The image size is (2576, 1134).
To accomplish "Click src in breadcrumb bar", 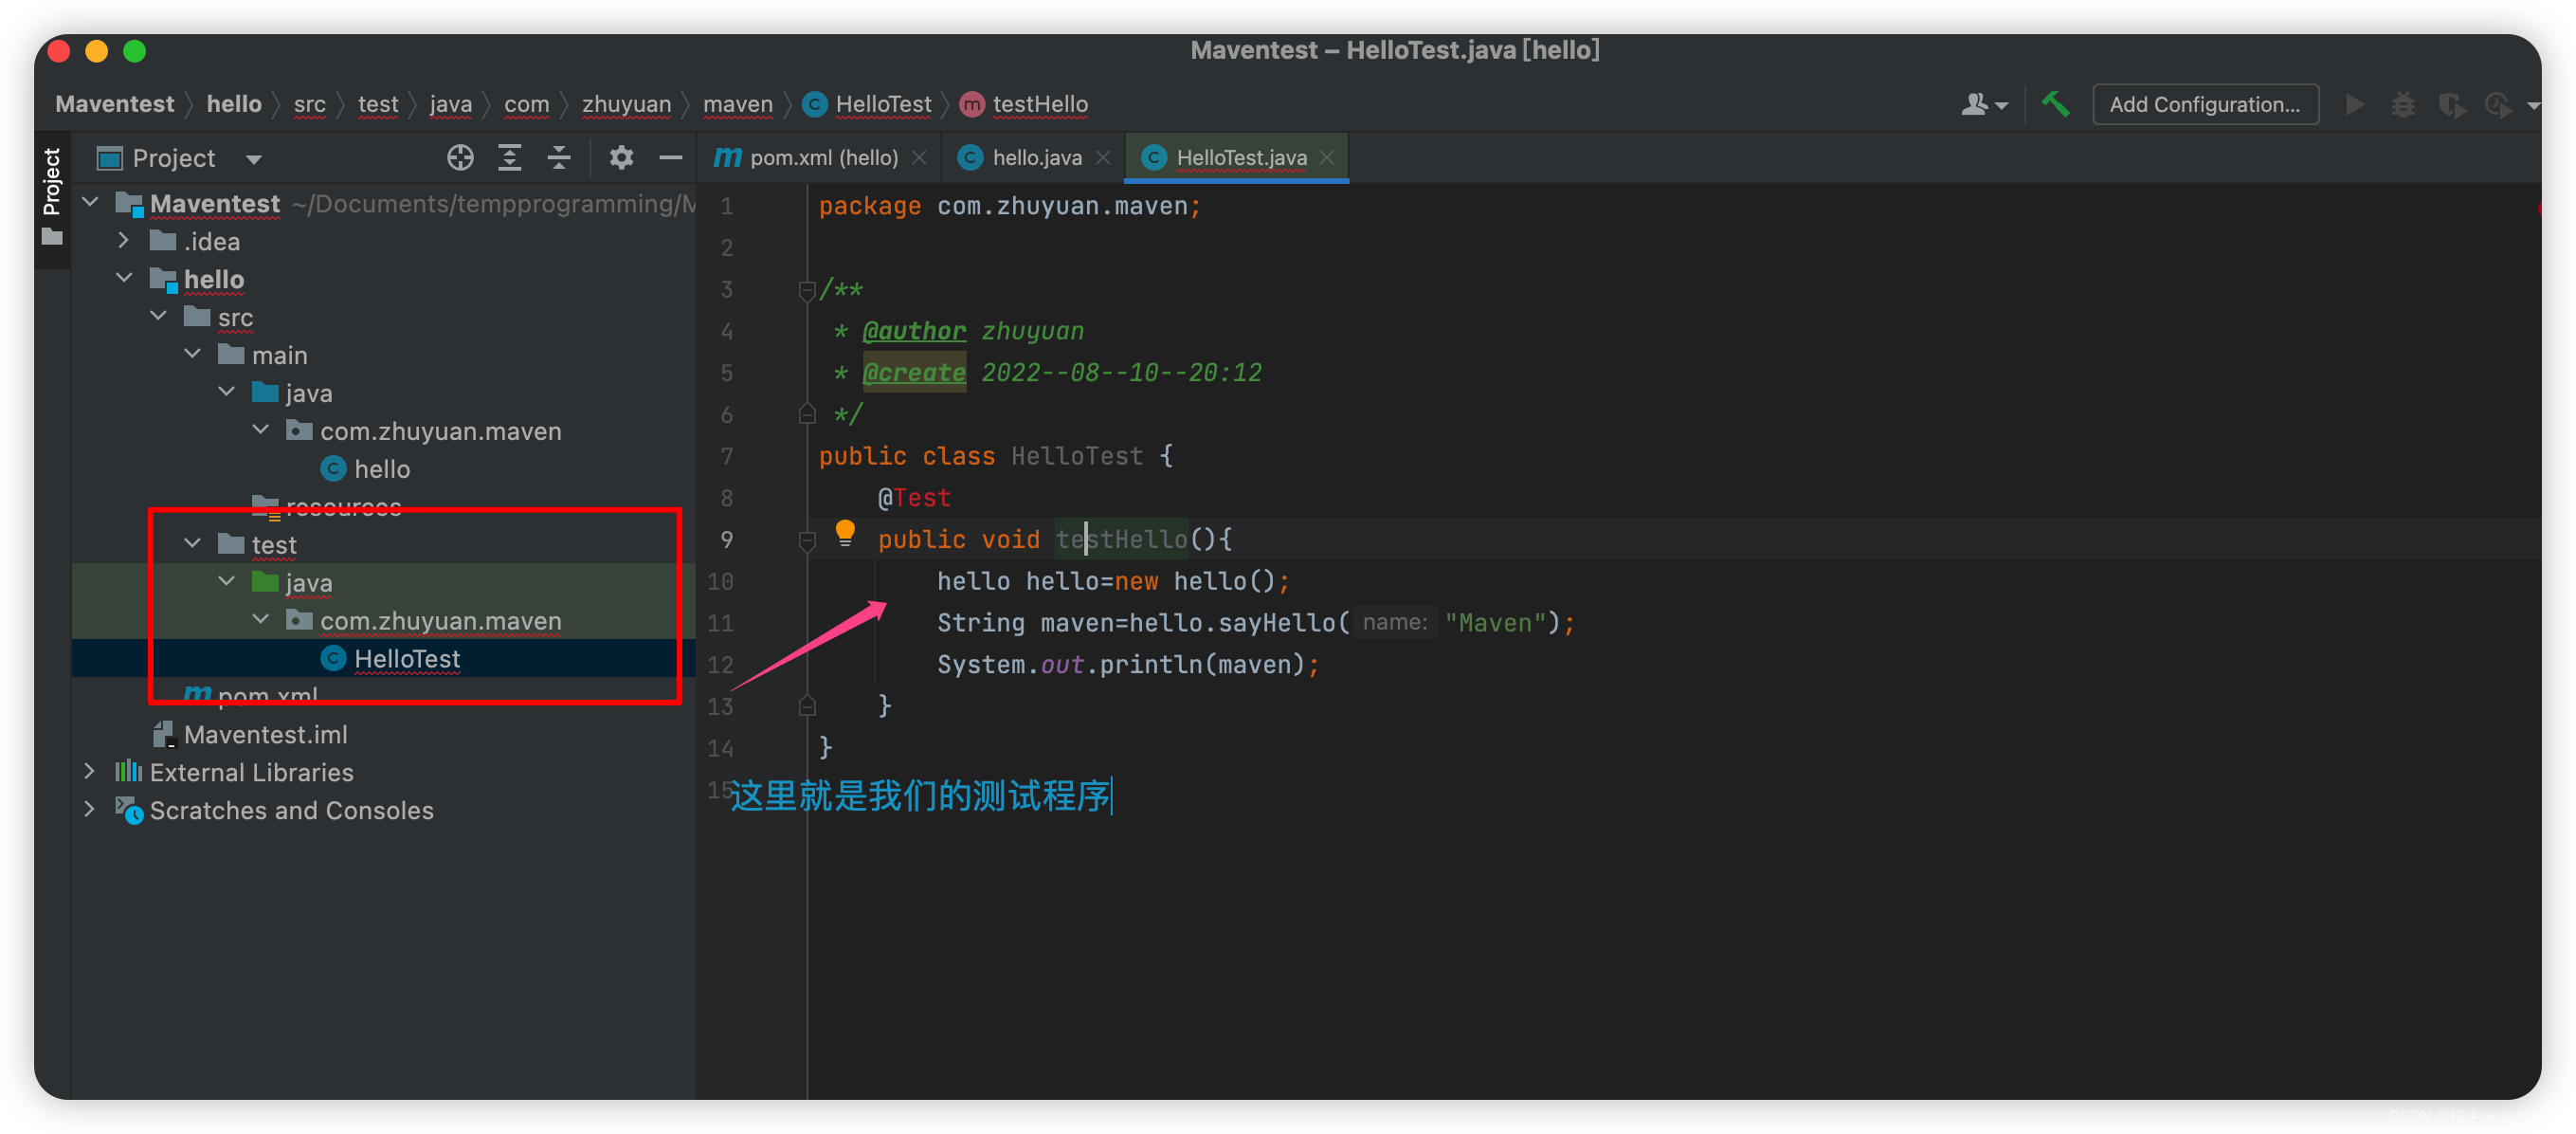I will point(309,104).
